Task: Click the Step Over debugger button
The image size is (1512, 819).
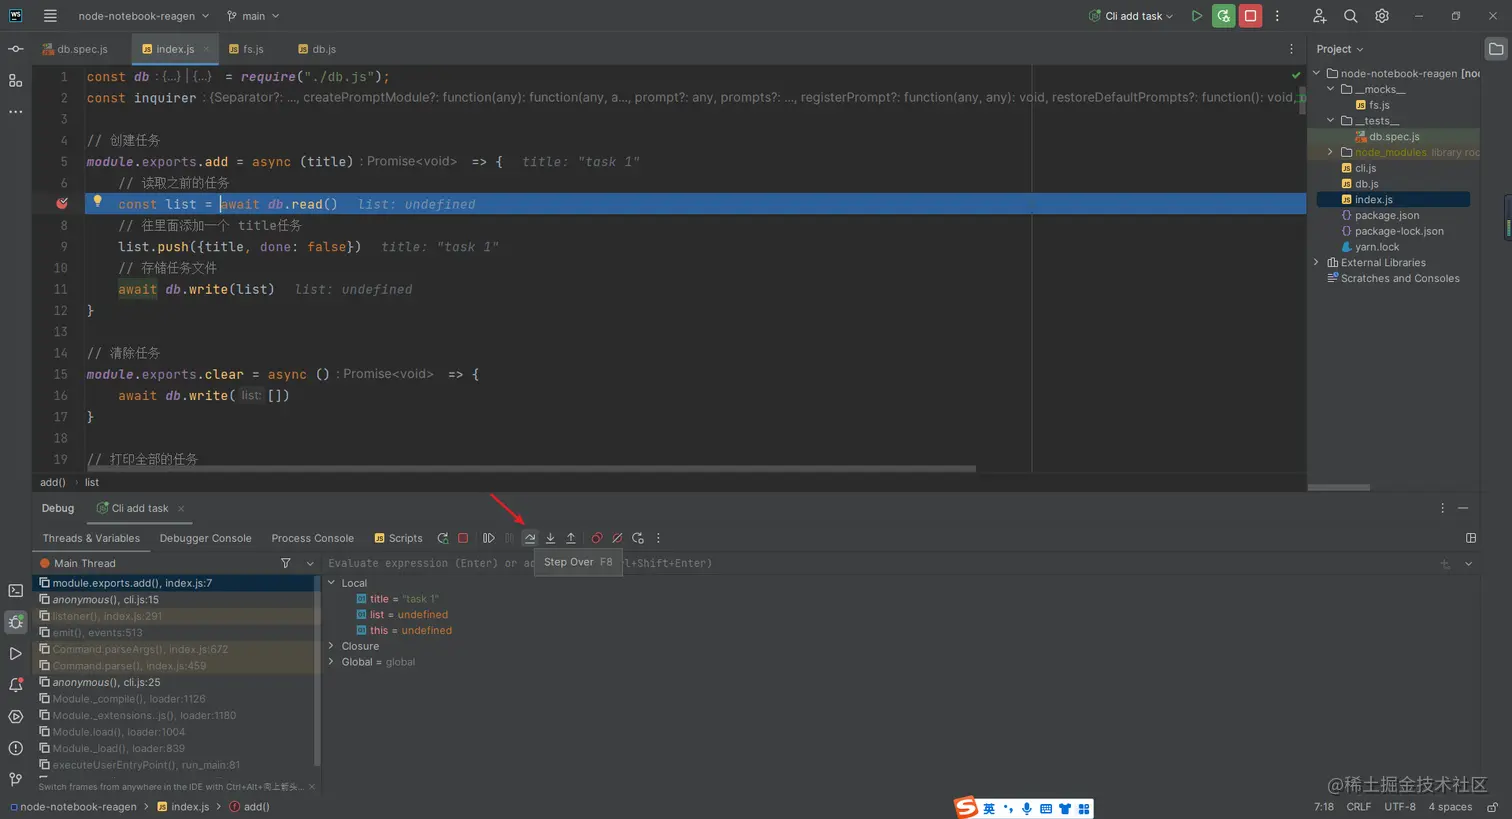Action: [x=530, y=538]
